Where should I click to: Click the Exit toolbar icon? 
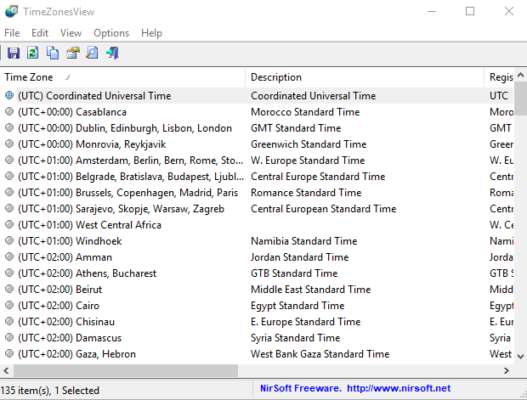112,53
